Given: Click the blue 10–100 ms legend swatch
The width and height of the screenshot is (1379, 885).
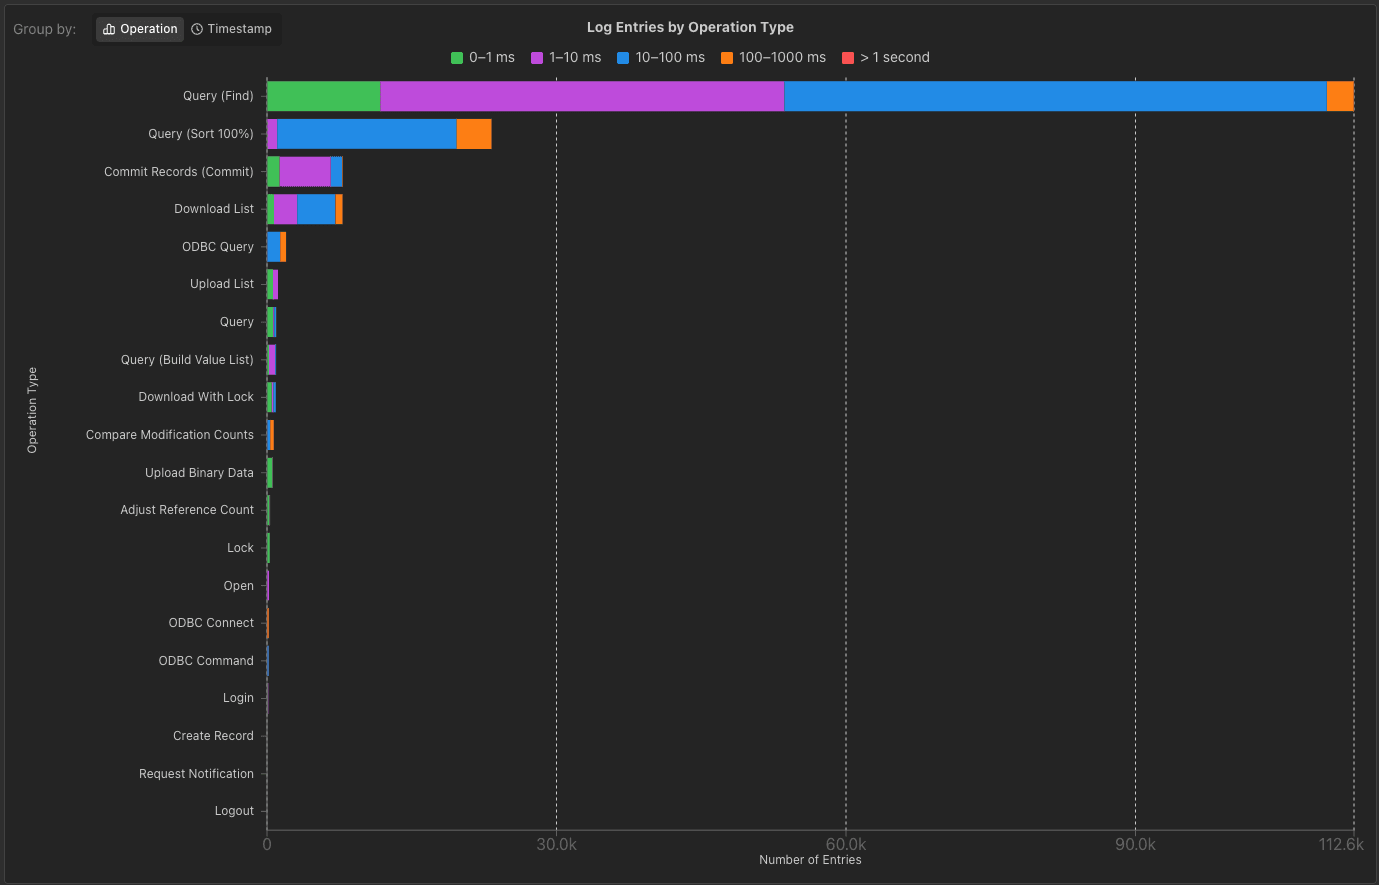Looking at the screenshot, I should point(622,58).
